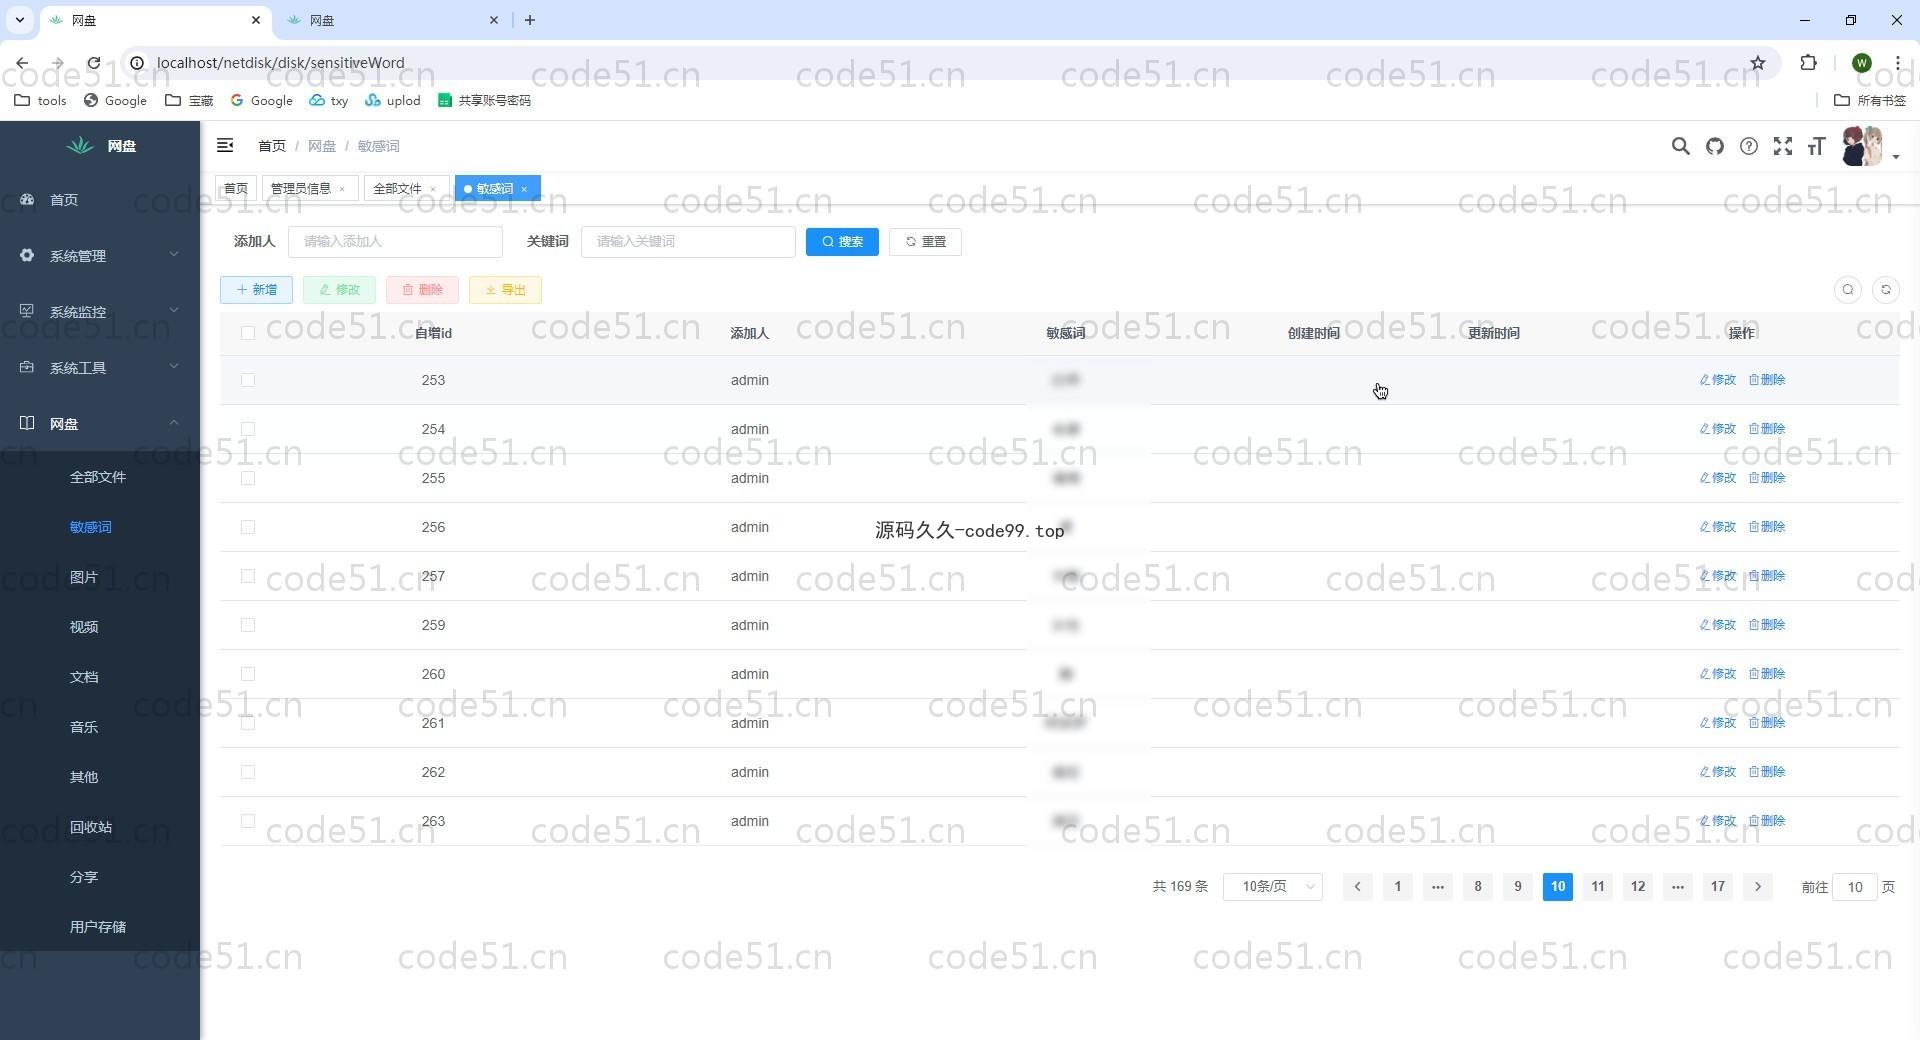
Task: Go back in browser history
Action: 22,63
